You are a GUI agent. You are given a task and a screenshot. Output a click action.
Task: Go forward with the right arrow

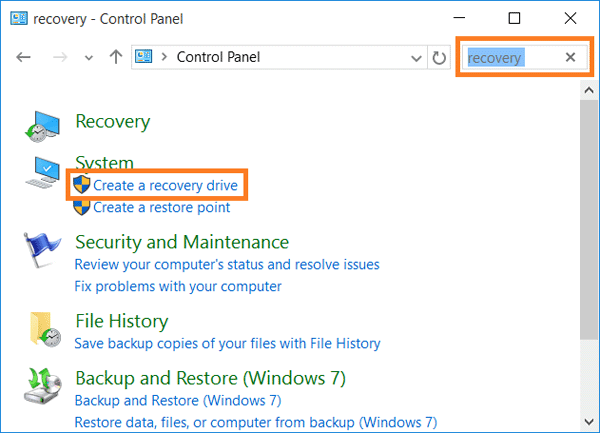click(60, 57)
